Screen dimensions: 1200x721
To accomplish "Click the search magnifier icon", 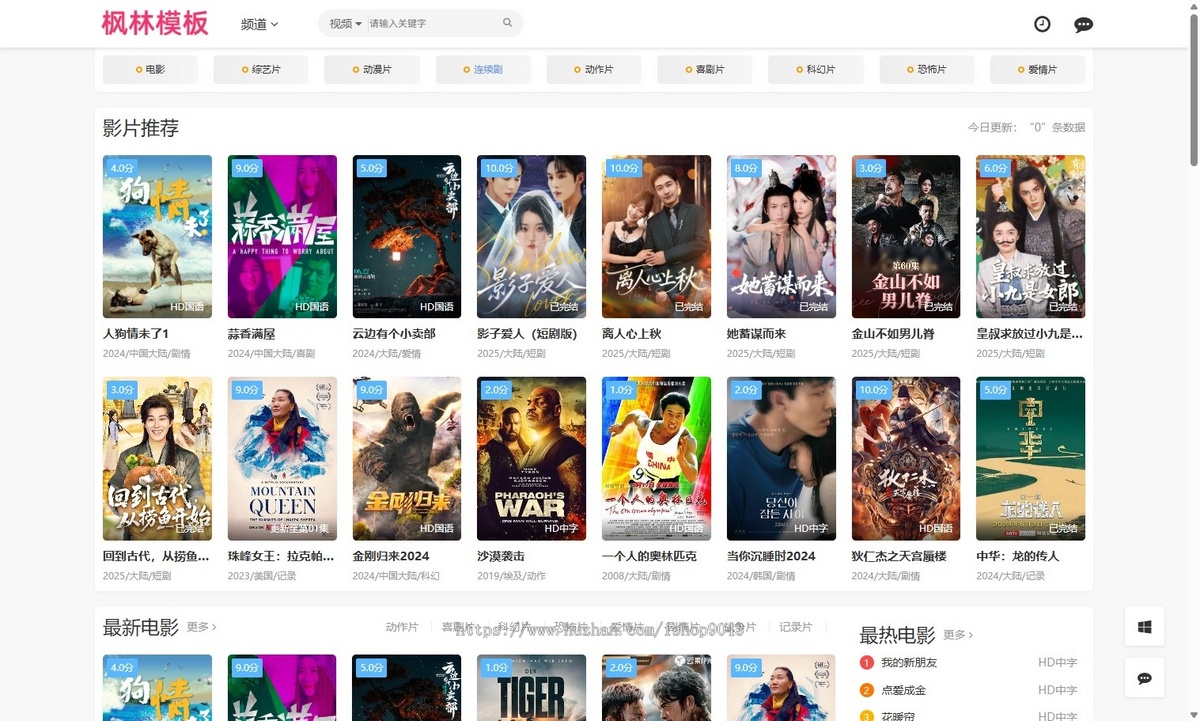I will coord(507,23).
